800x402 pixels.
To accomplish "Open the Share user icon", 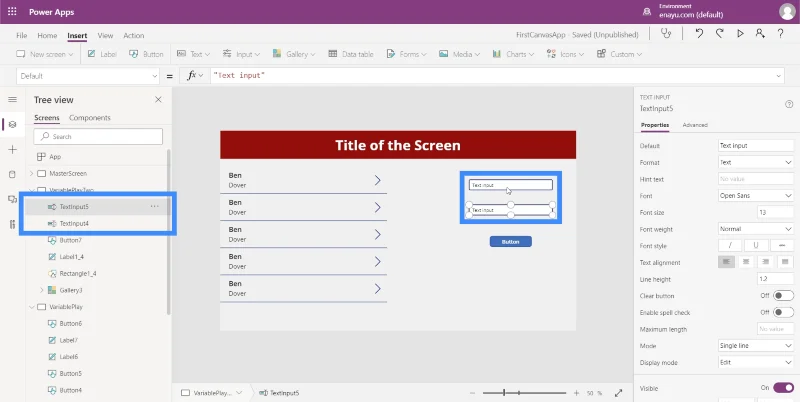I will (x=760, y=34).
